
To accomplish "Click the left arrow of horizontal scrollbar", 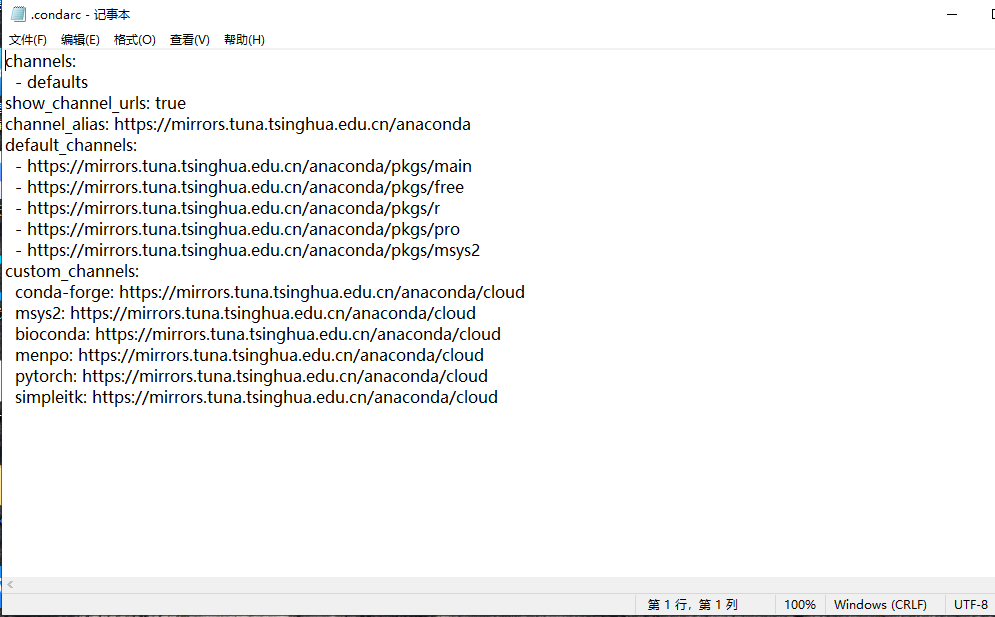I will (10, 585).
